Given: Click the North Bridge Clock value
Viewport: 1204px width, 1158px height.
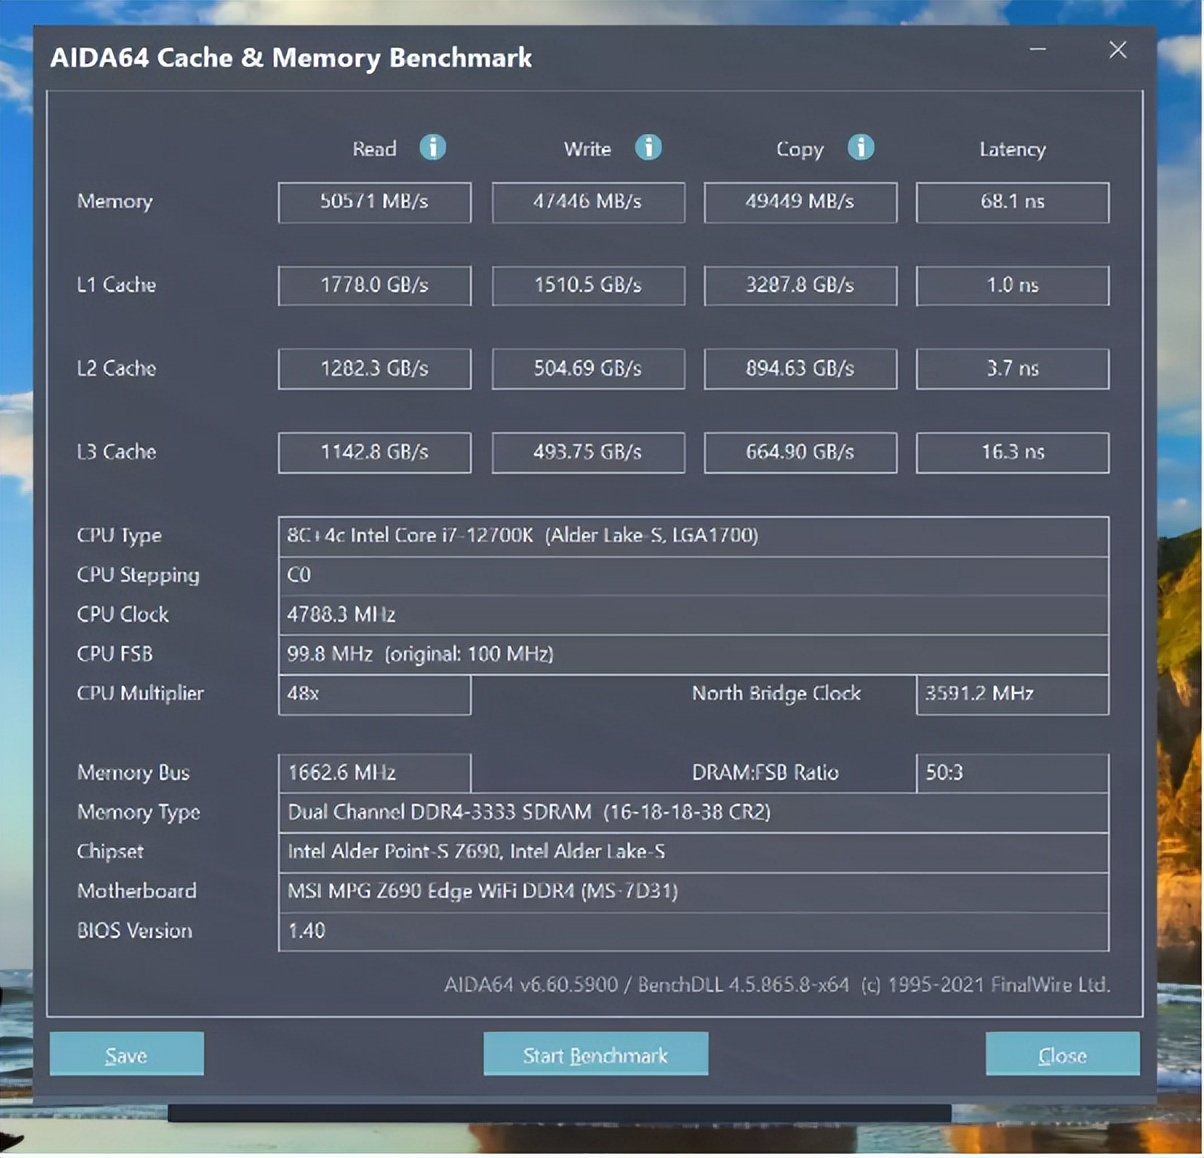Looking at the screenshot, I should click(x=1012, y=694).
